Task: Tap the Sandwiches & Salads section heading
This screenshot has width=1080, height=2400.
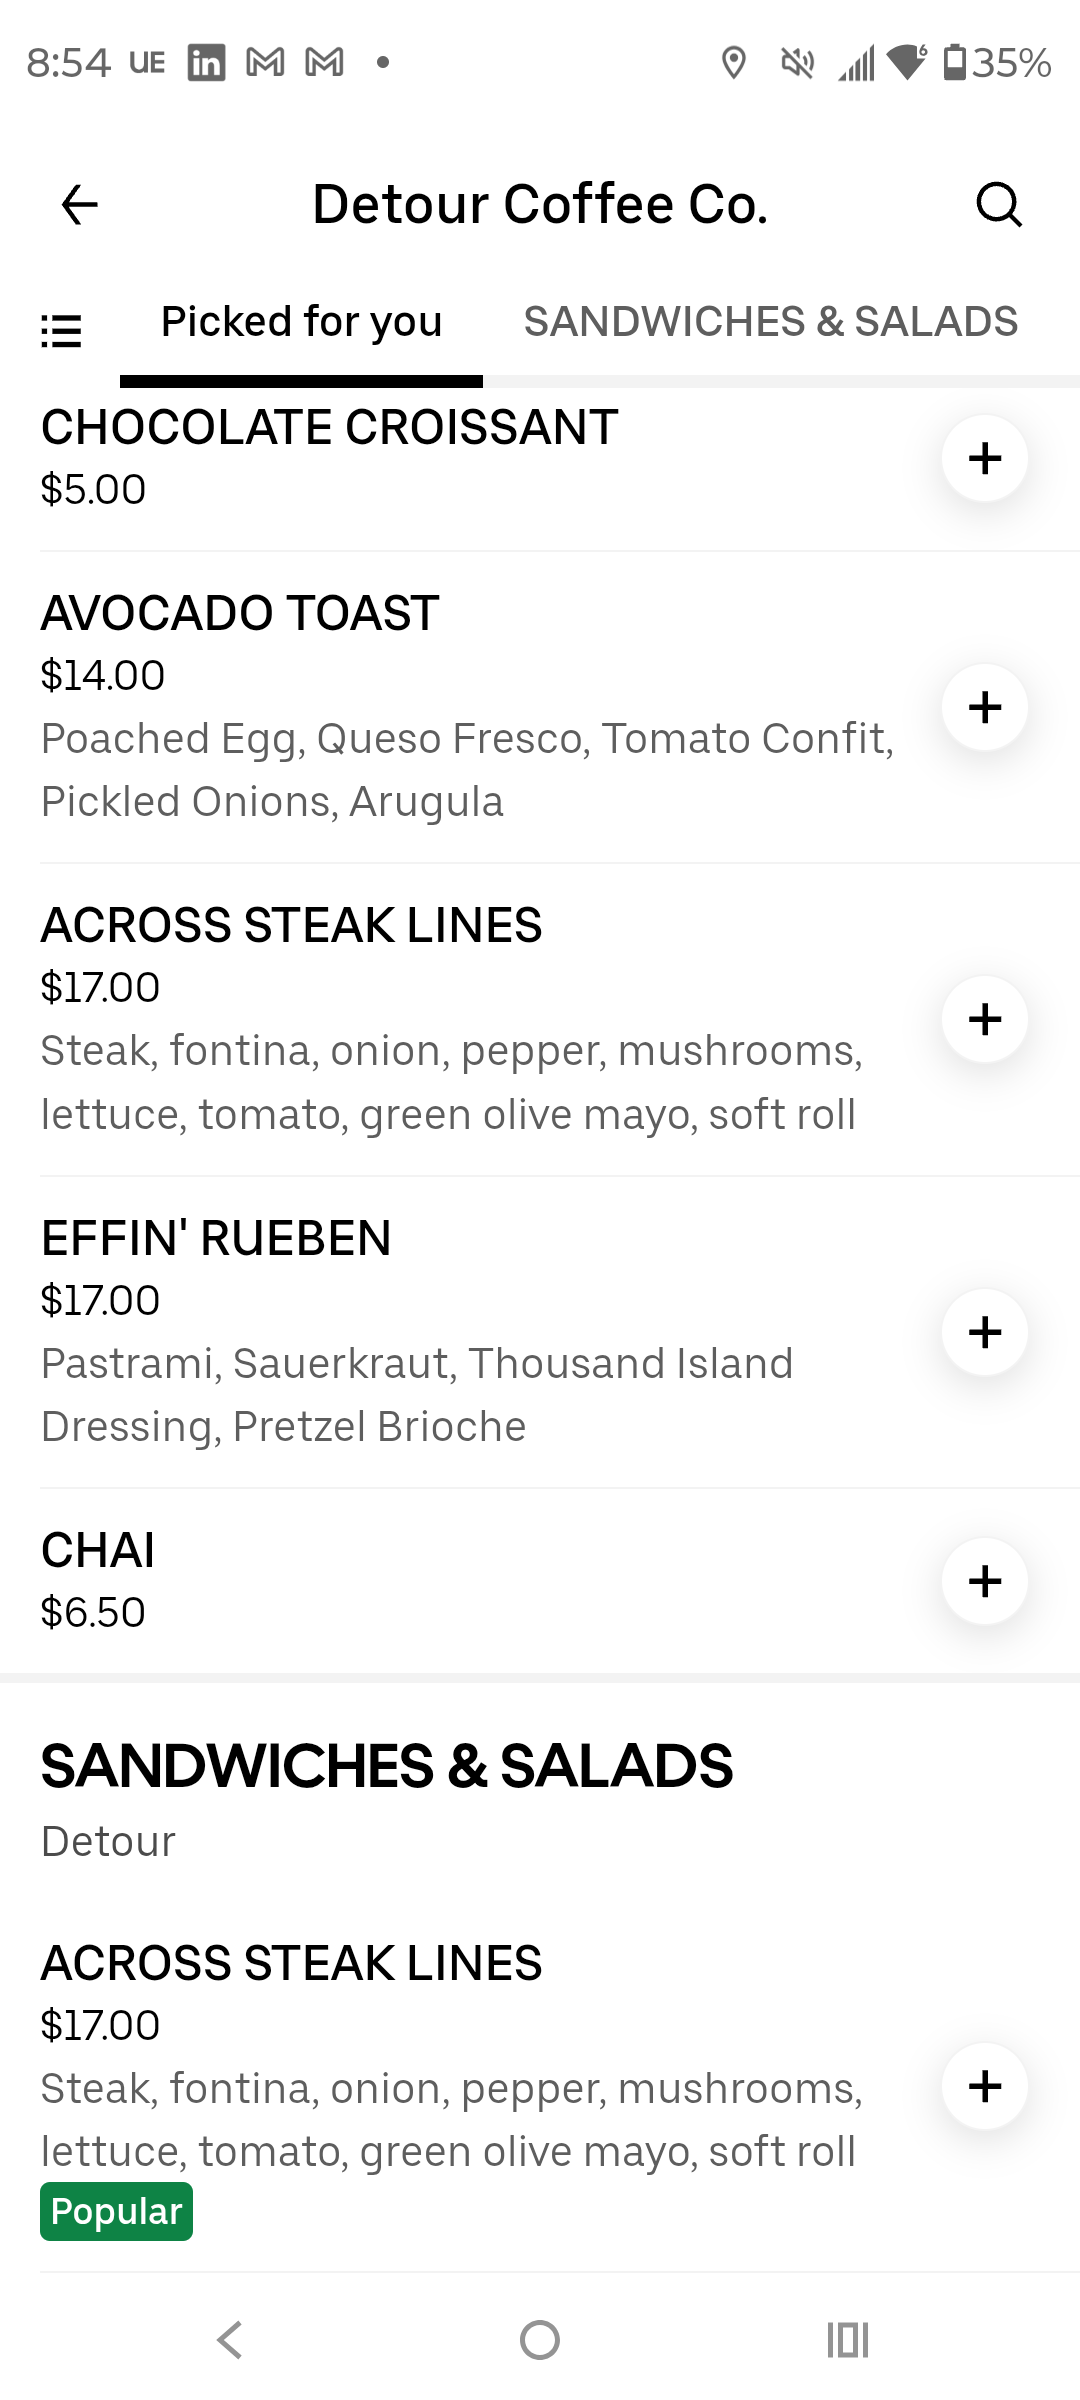Action: 387,1766
